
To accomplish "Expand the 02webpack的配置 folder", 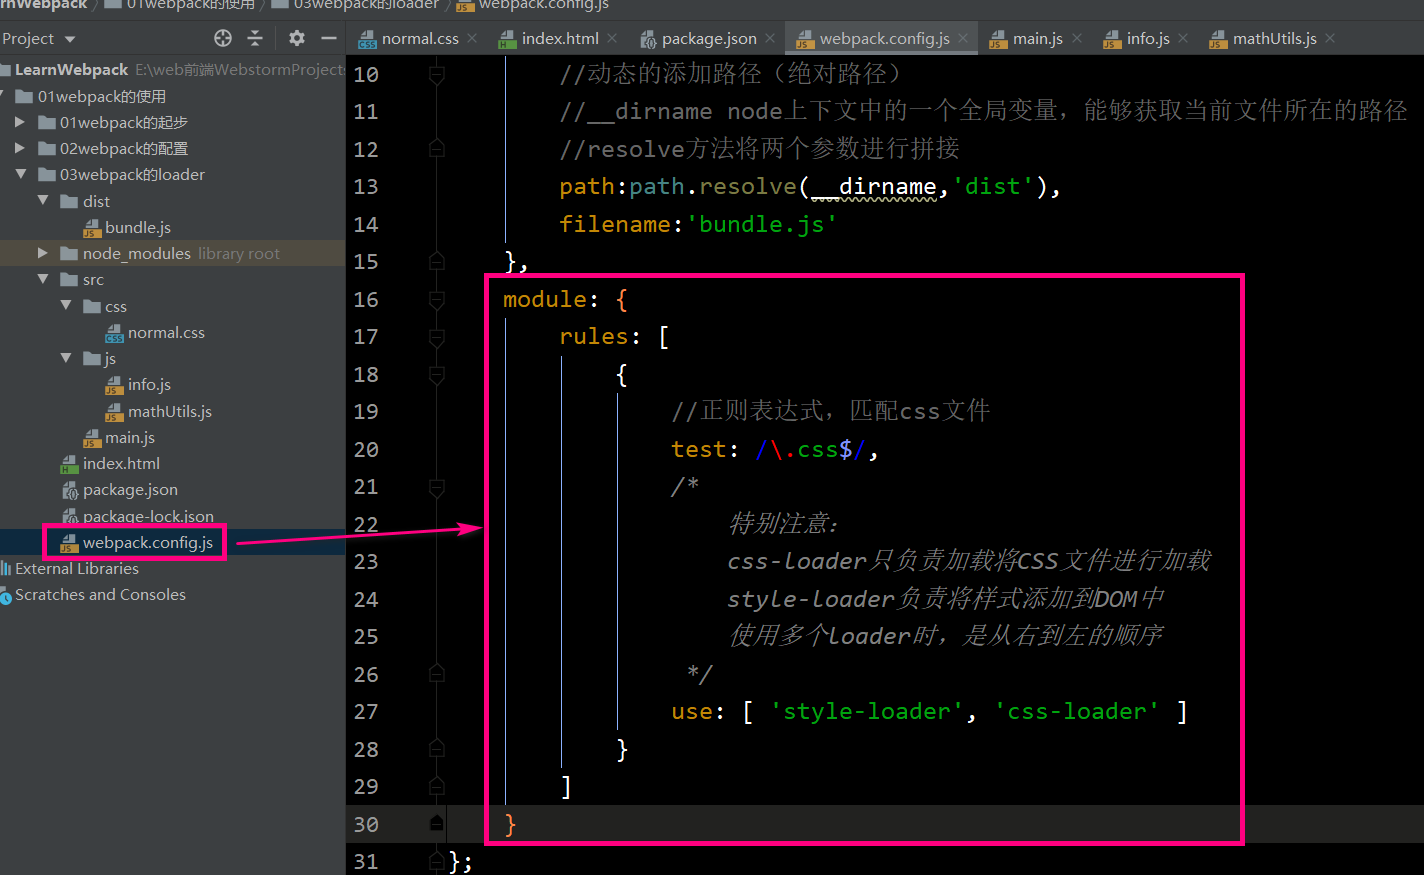I will click(x=20, y=148).
